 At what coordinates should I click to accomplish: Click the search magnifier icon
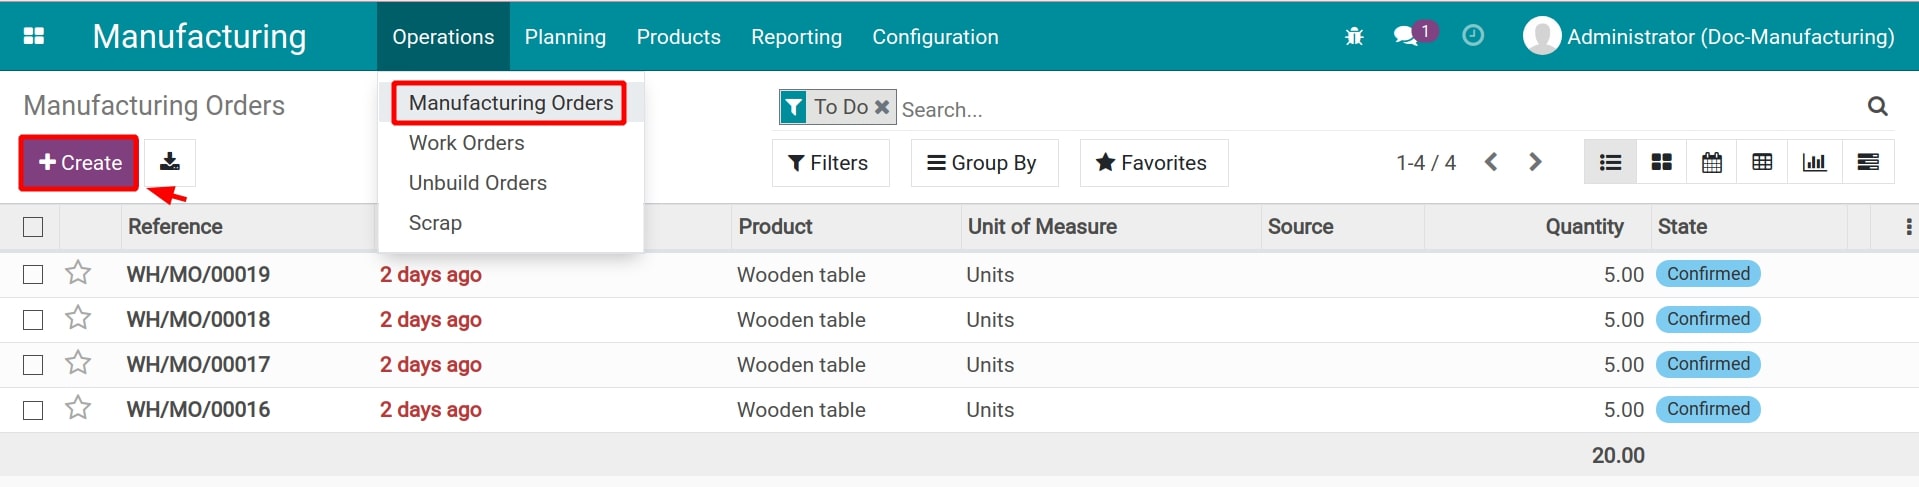point(1877,106)
